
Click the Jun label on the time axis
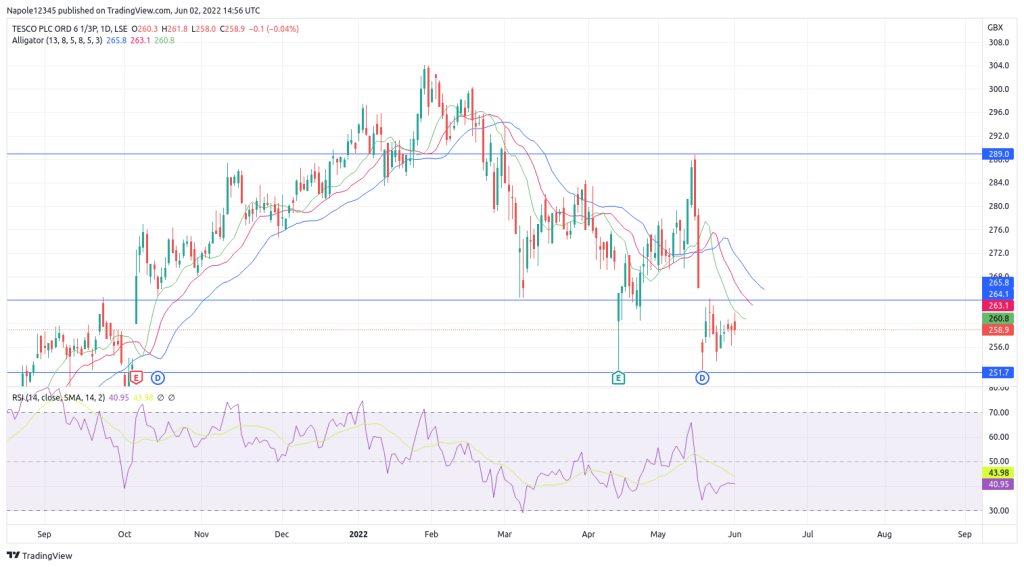(x=735, y=534)
